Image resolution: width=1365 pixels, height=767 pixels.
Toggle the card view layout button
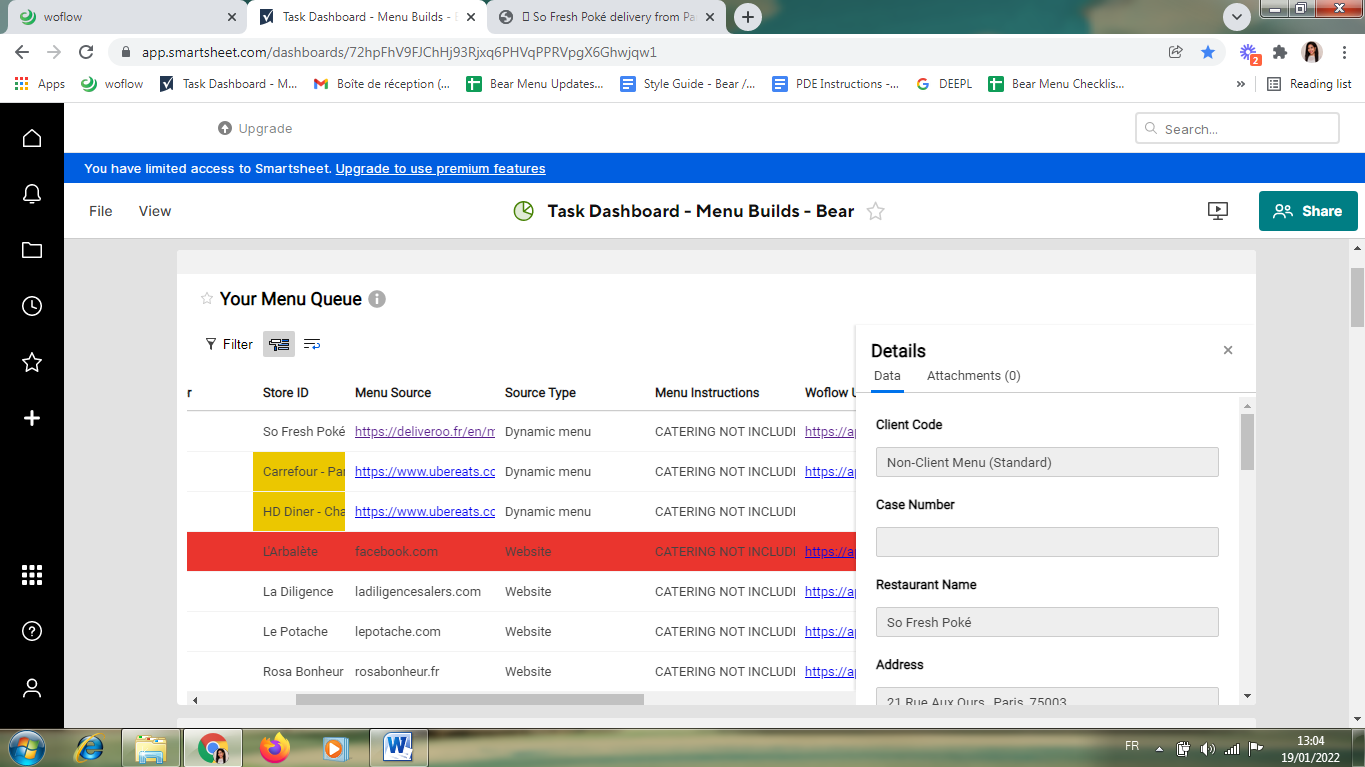point(279,344)
